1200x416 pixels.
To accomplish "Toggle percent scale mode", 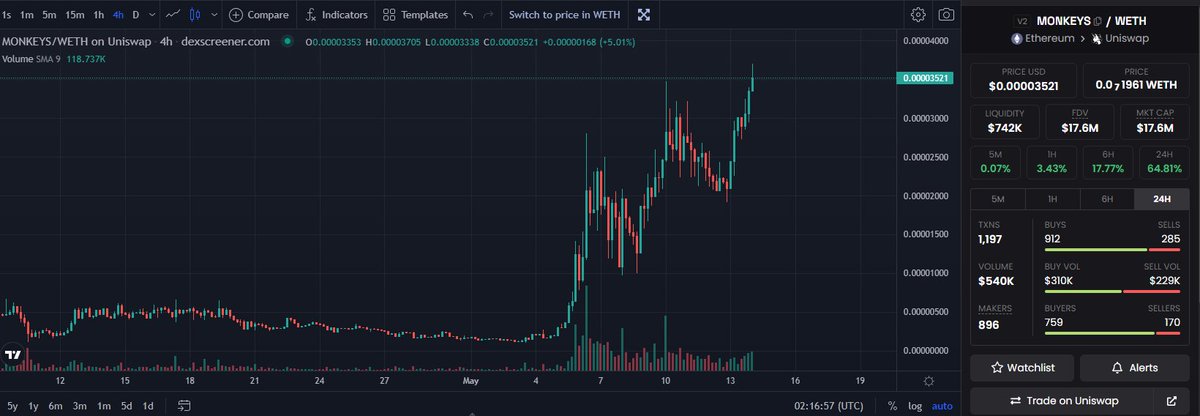I will (892, 406).
